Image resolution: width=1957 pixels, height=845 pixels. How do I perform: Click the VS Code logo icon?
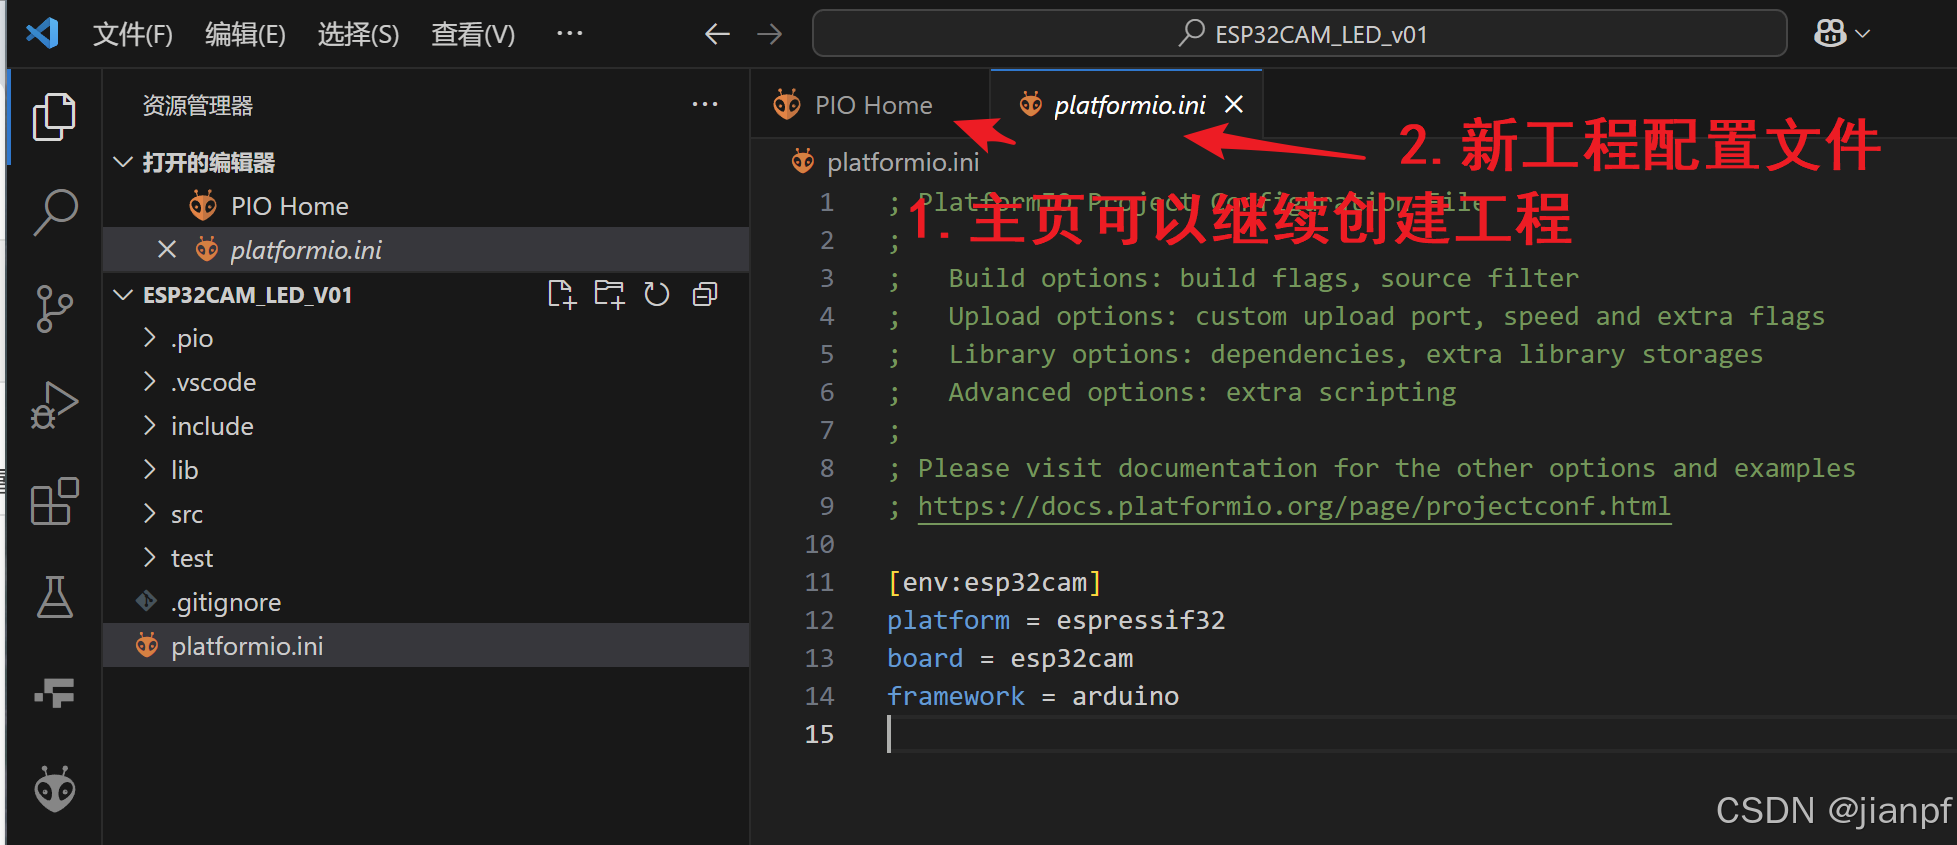pos(42,34)
